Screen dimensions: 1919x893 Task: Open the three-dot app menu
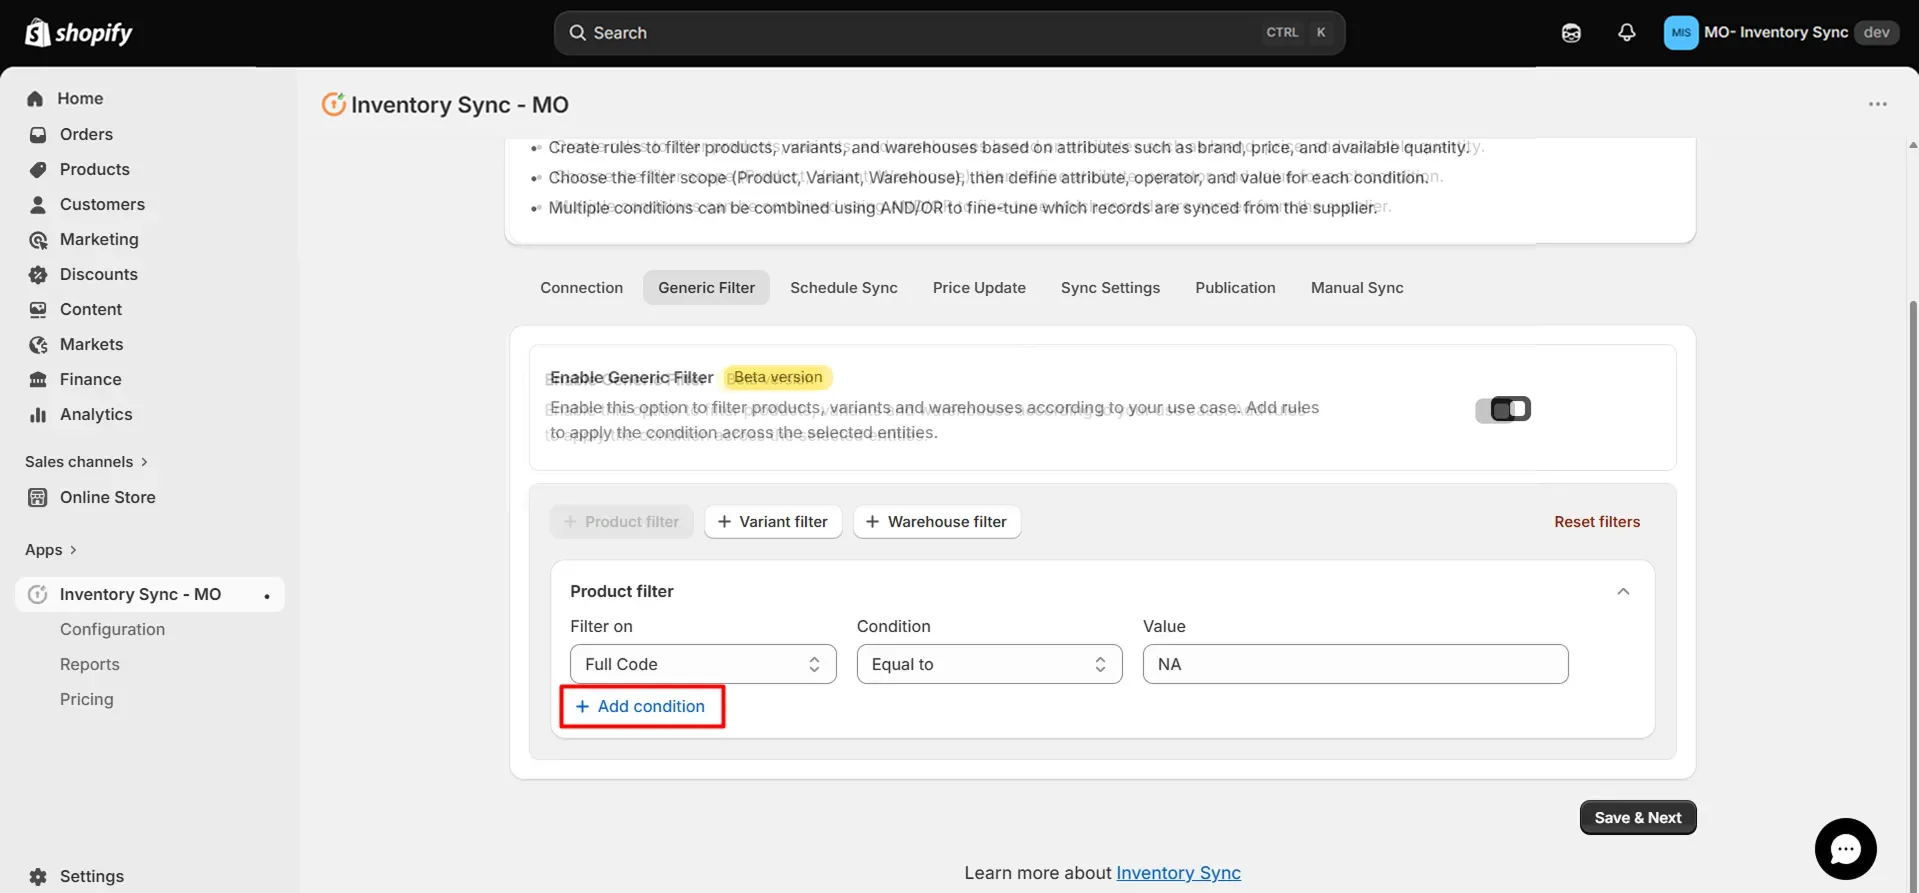click(x=1878, y=104)
